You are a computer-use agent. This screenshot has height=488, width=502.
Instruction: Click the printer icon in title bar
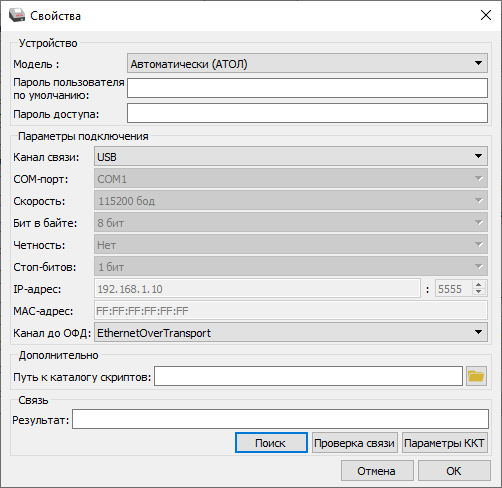(17, 15)
